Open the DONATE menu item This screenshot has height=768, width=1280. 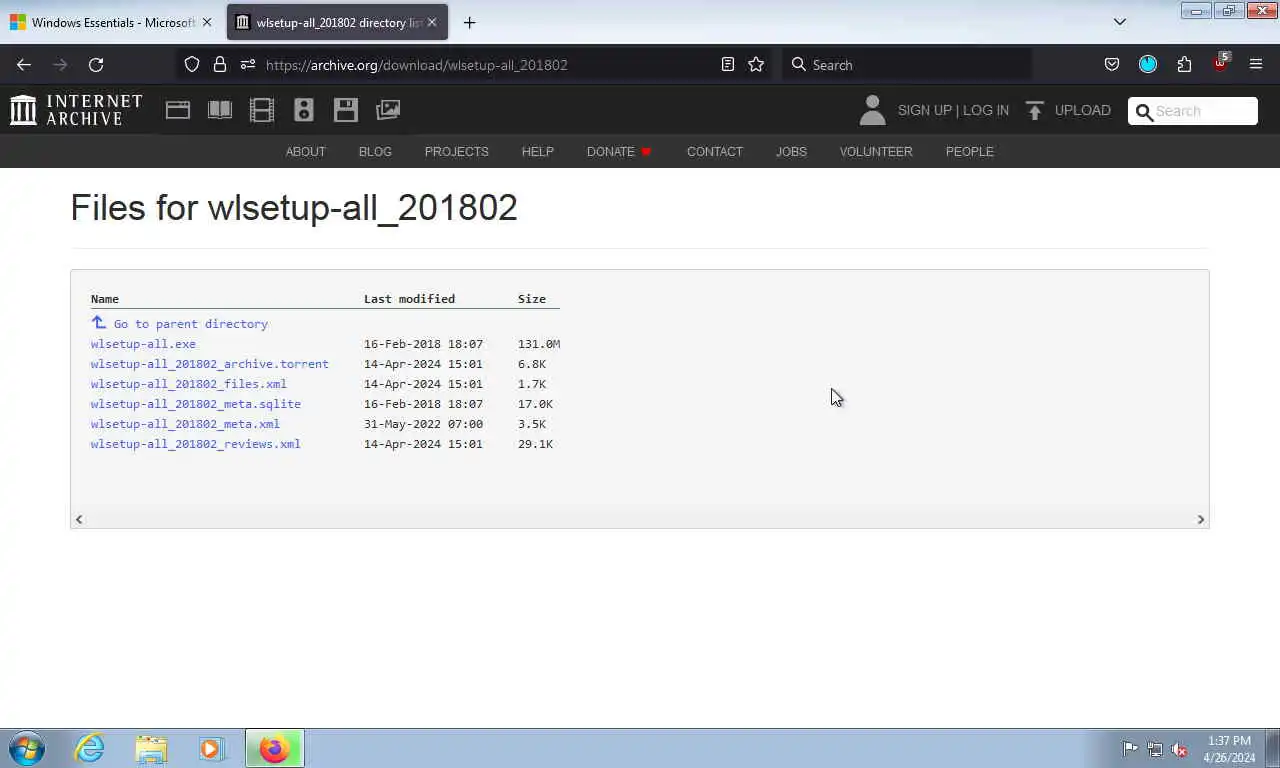coord(618,152)
